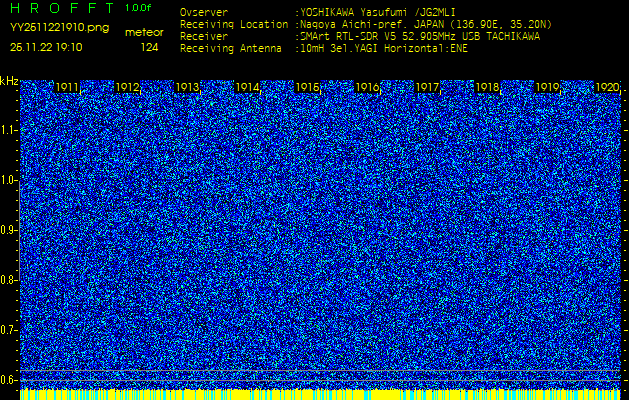
Task: Click time marker 1918
Action: pos(487,87)
